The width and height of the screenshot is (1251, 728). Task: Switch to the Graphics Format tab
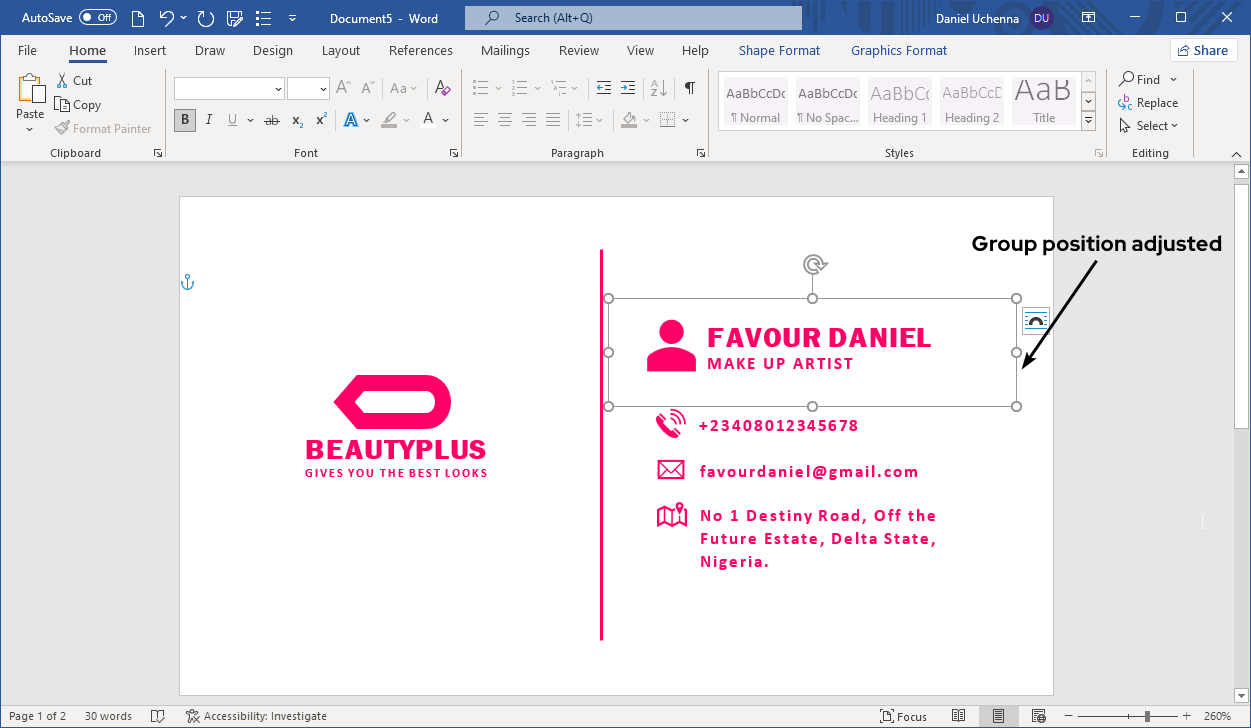tap(898, 50)
